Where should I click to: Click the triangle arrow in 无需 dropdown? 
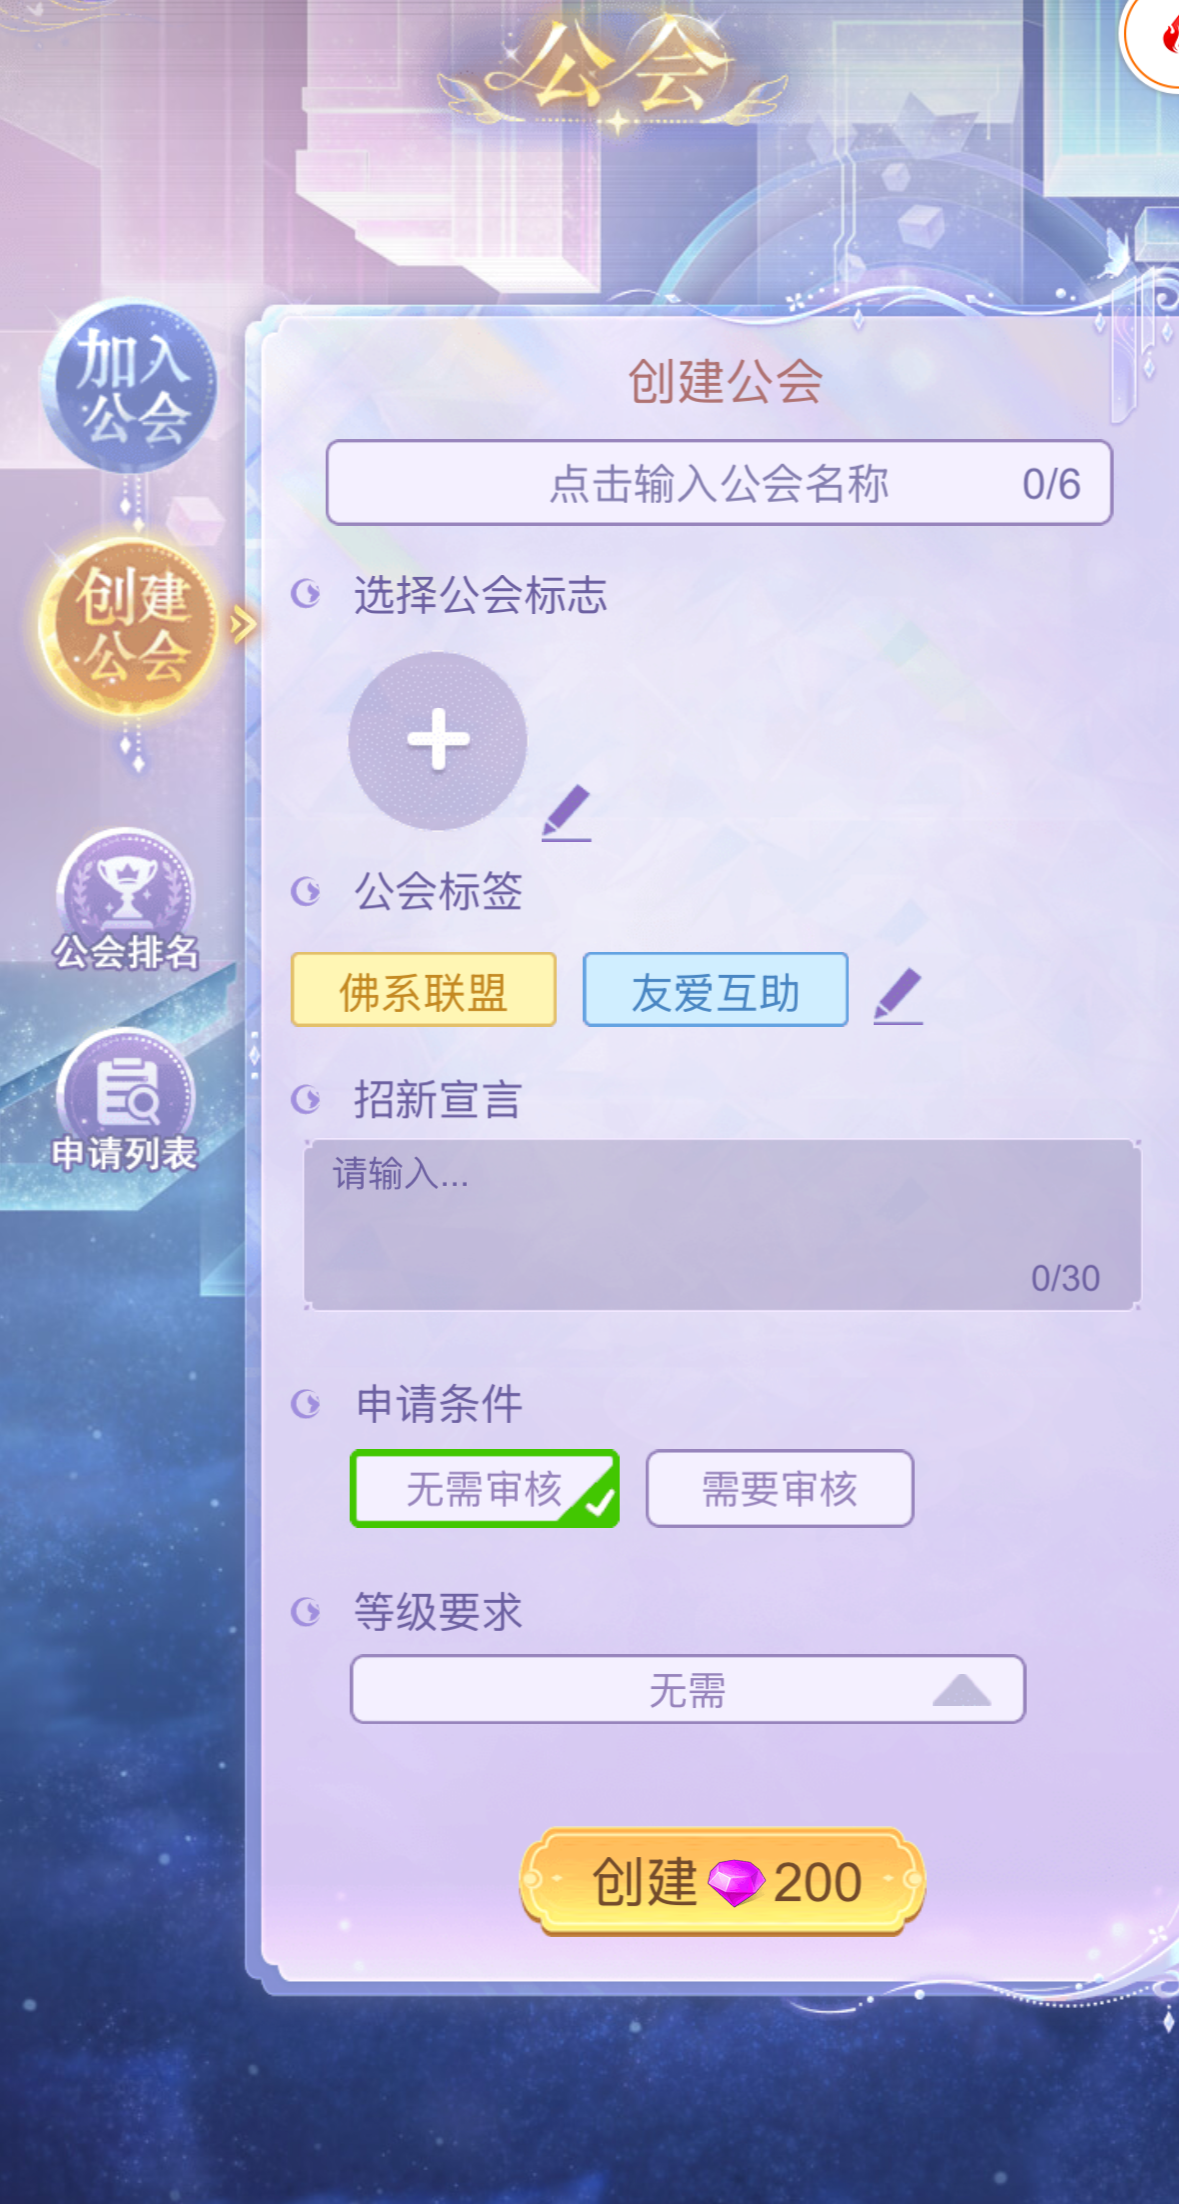(x=961, y=1689)
